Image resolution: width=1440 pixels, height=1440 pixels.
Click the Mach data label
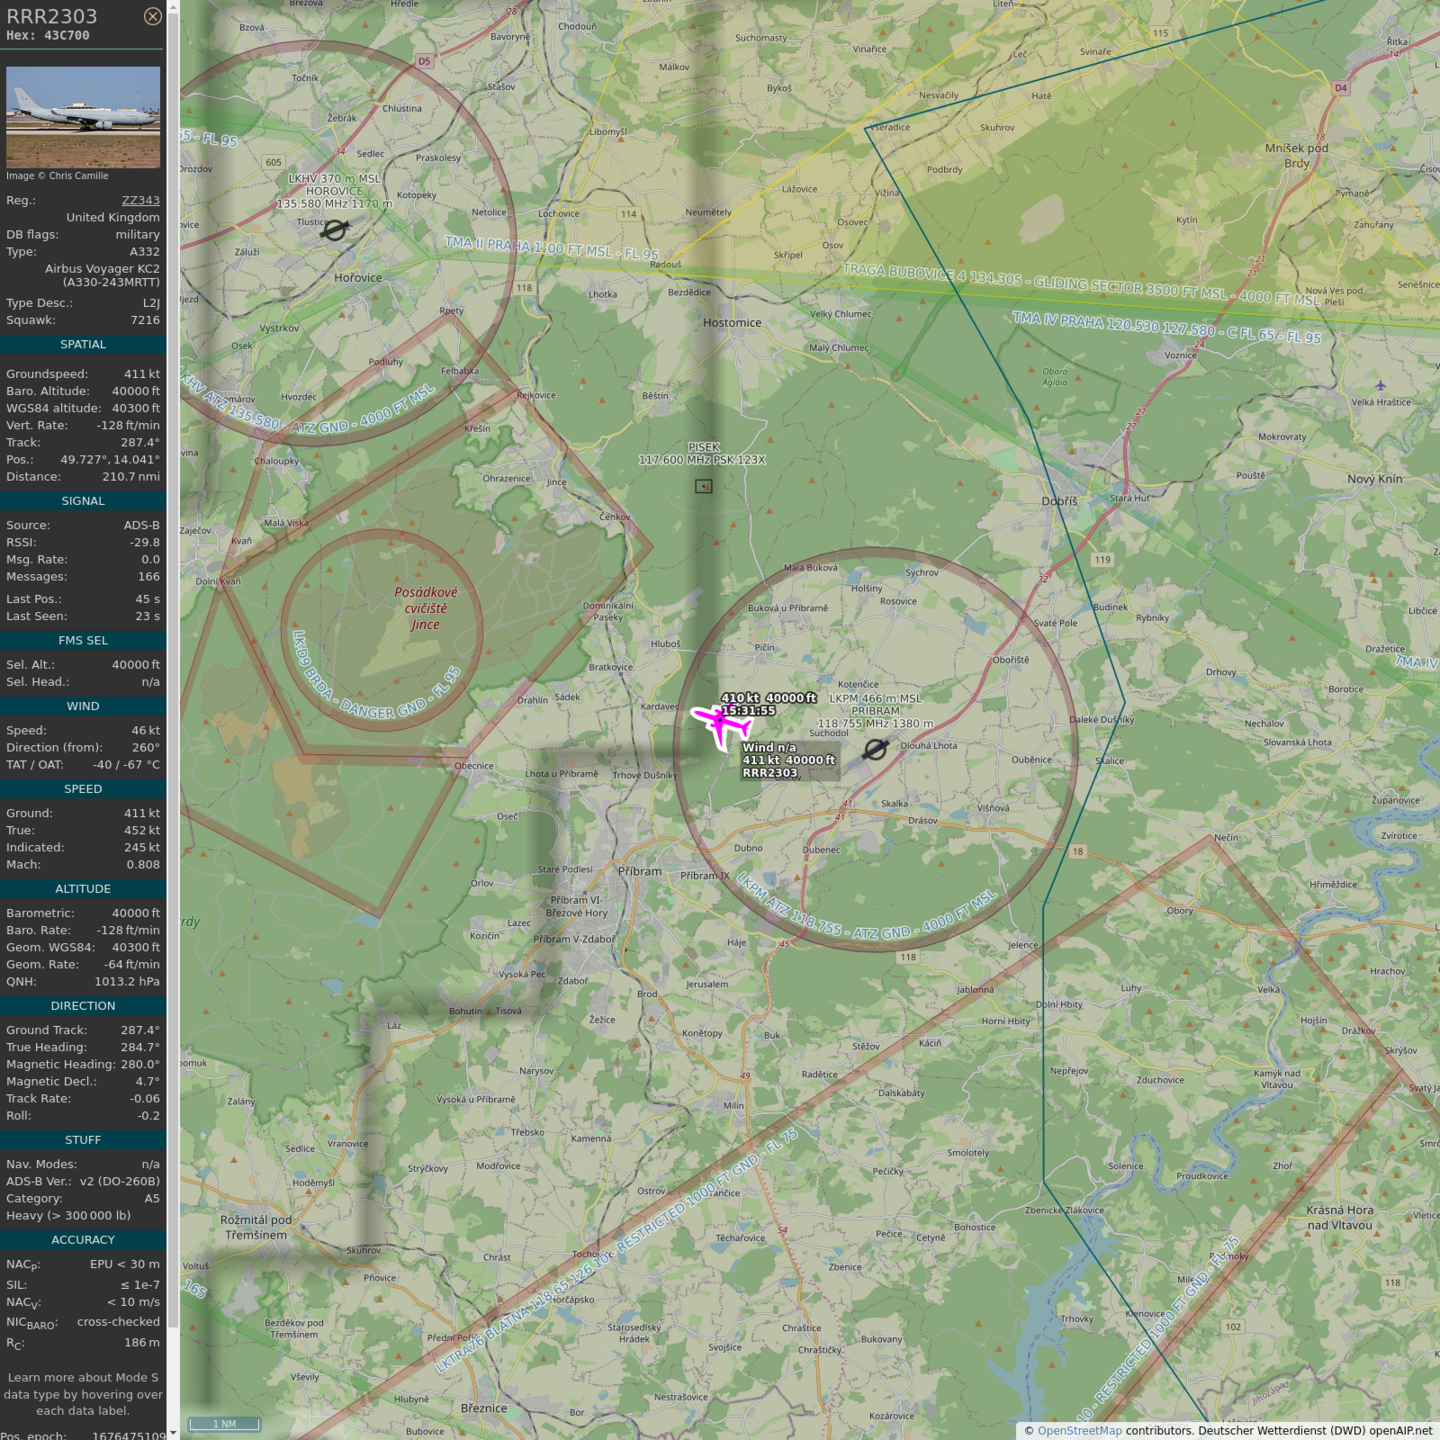[23, 864]
